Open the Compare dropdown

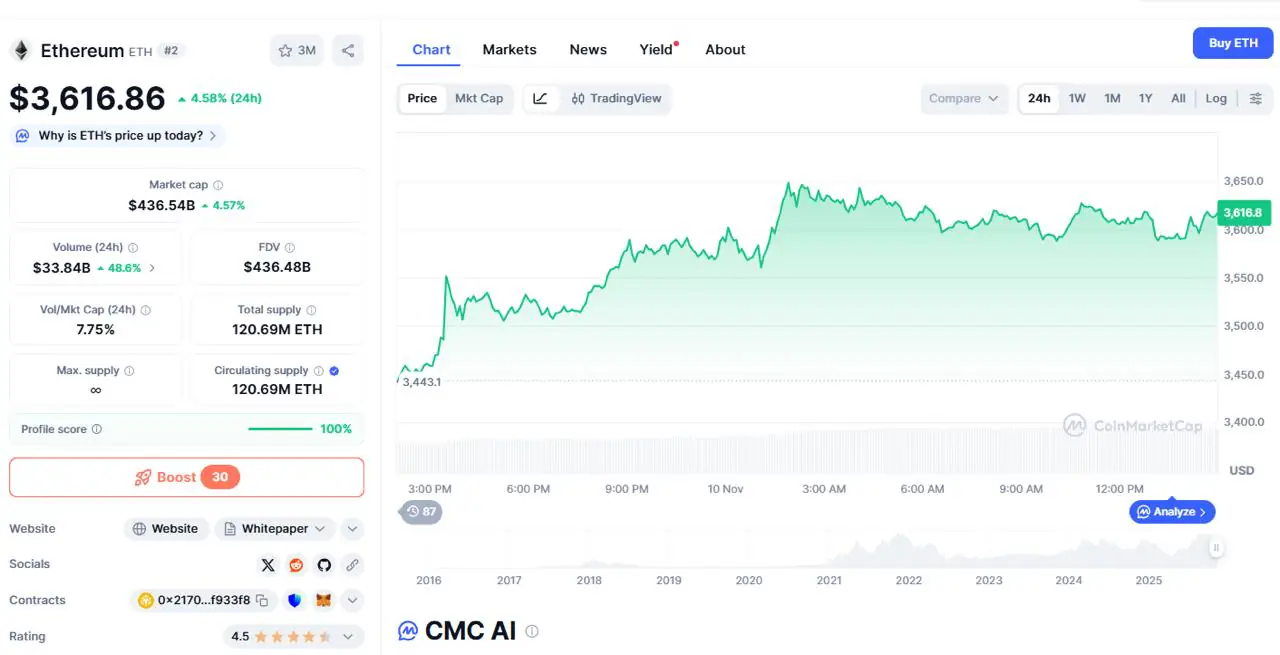964,98
